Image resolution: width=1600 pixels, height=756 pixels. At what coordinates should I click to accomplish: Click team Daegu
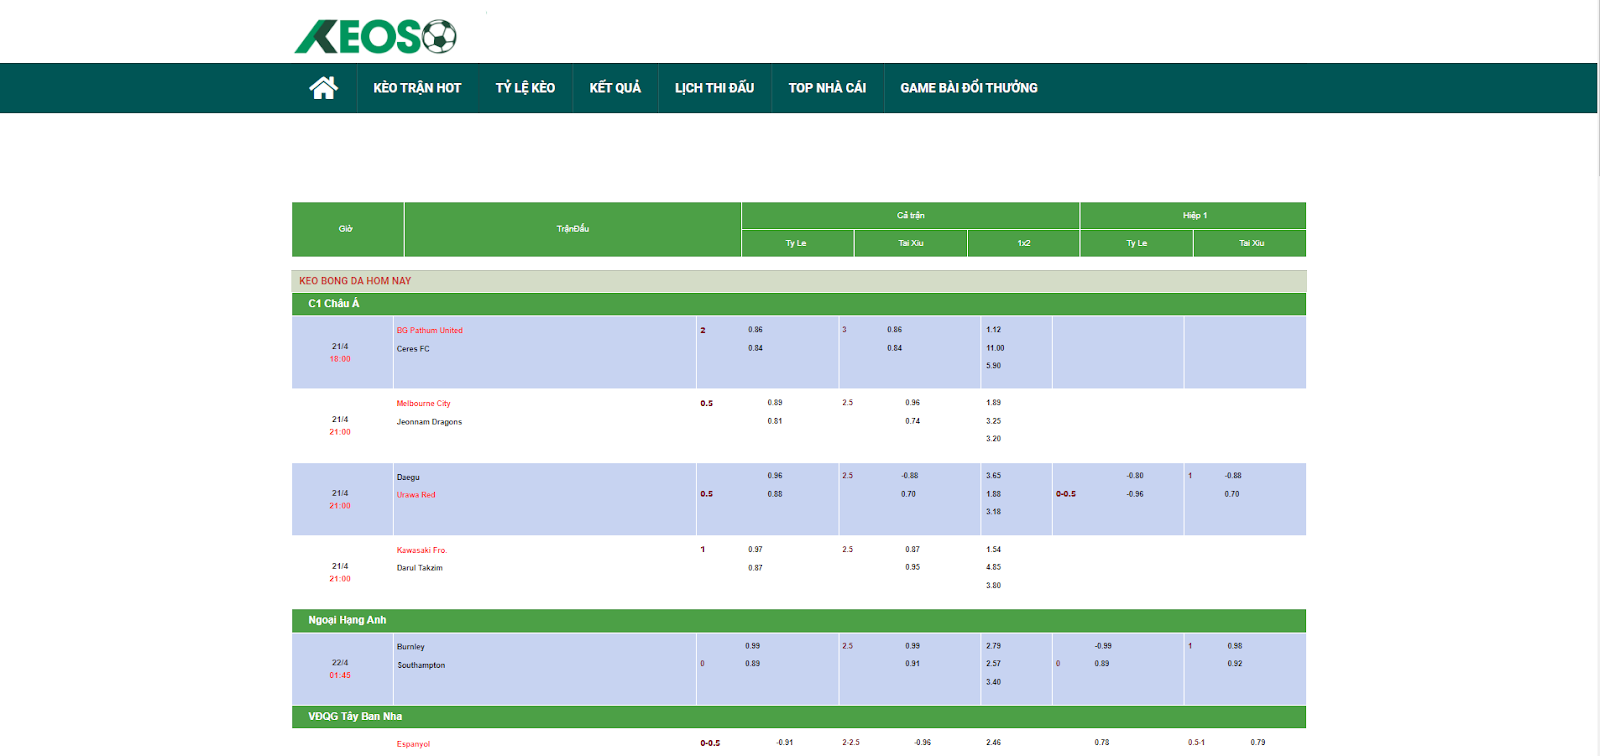coord(408,477)
